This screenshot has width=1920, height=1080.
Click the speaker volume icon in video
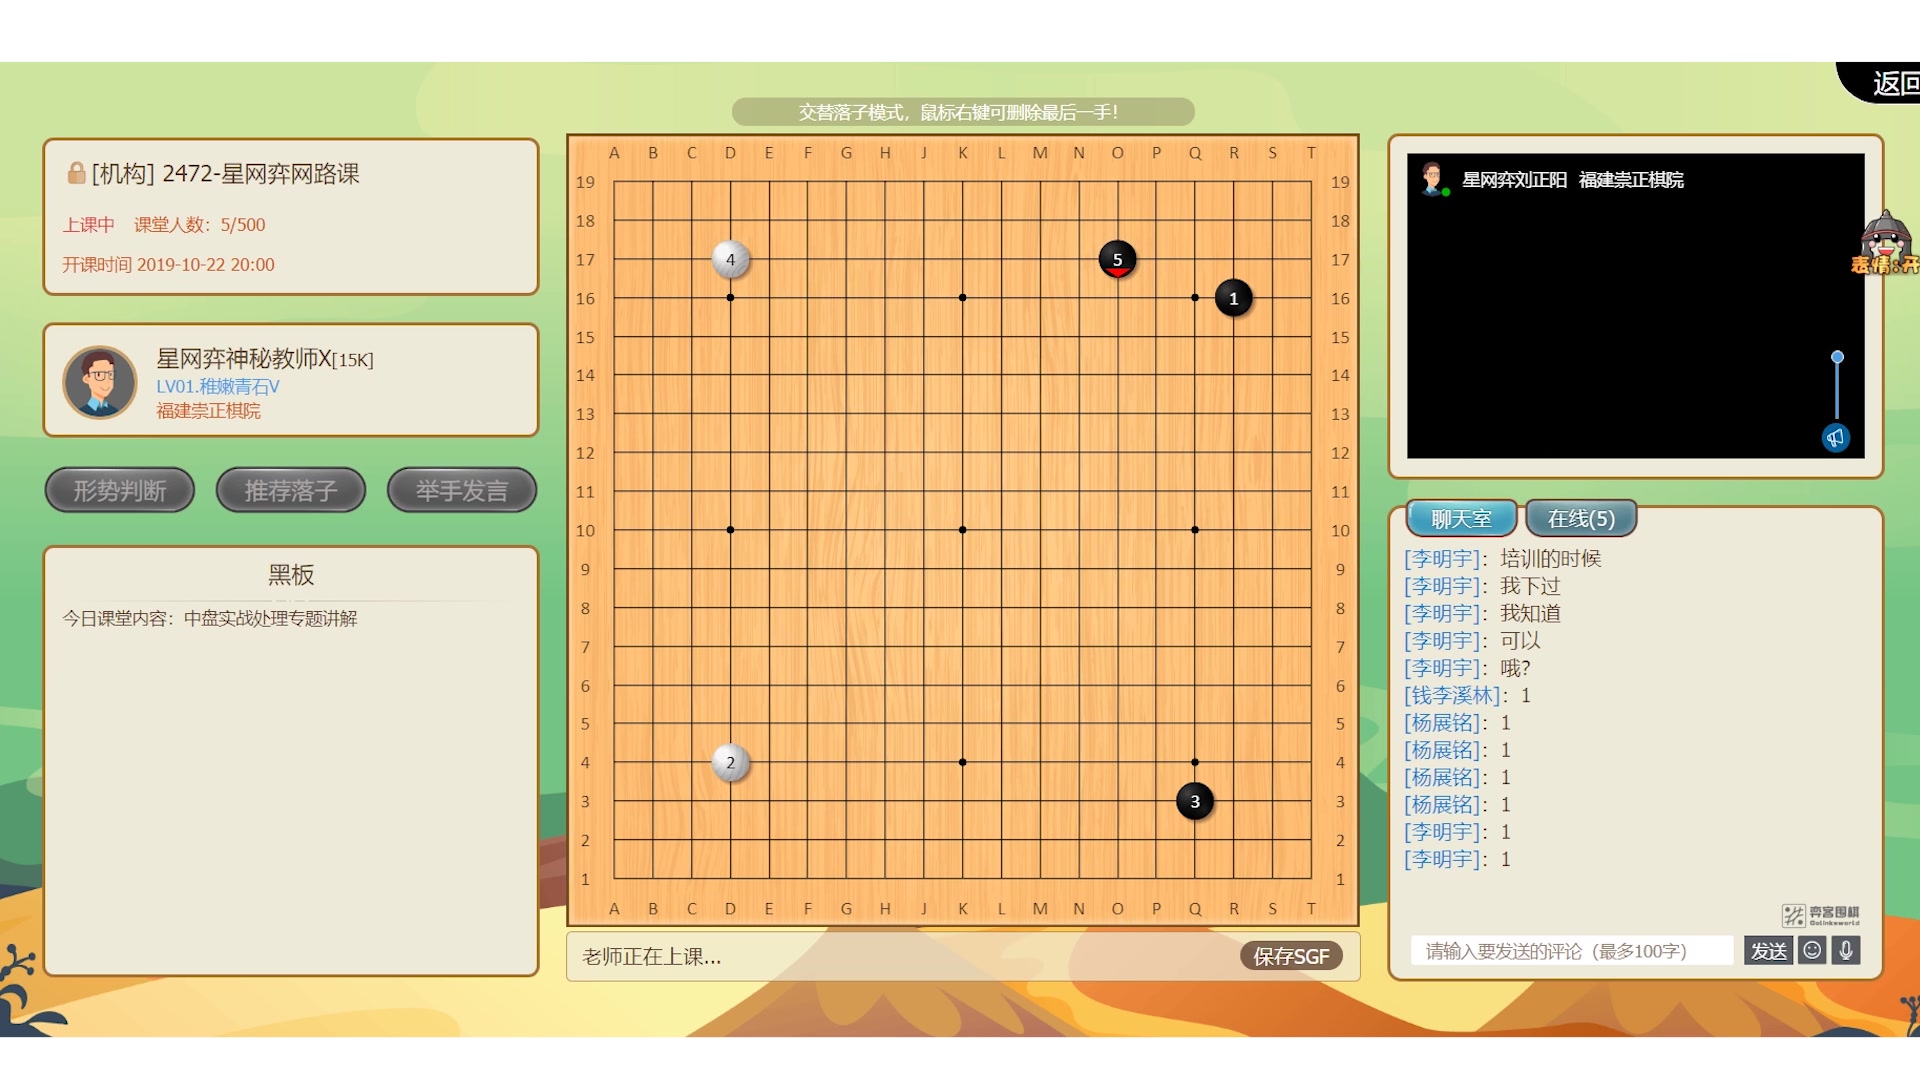click(x=1836, y=438)
